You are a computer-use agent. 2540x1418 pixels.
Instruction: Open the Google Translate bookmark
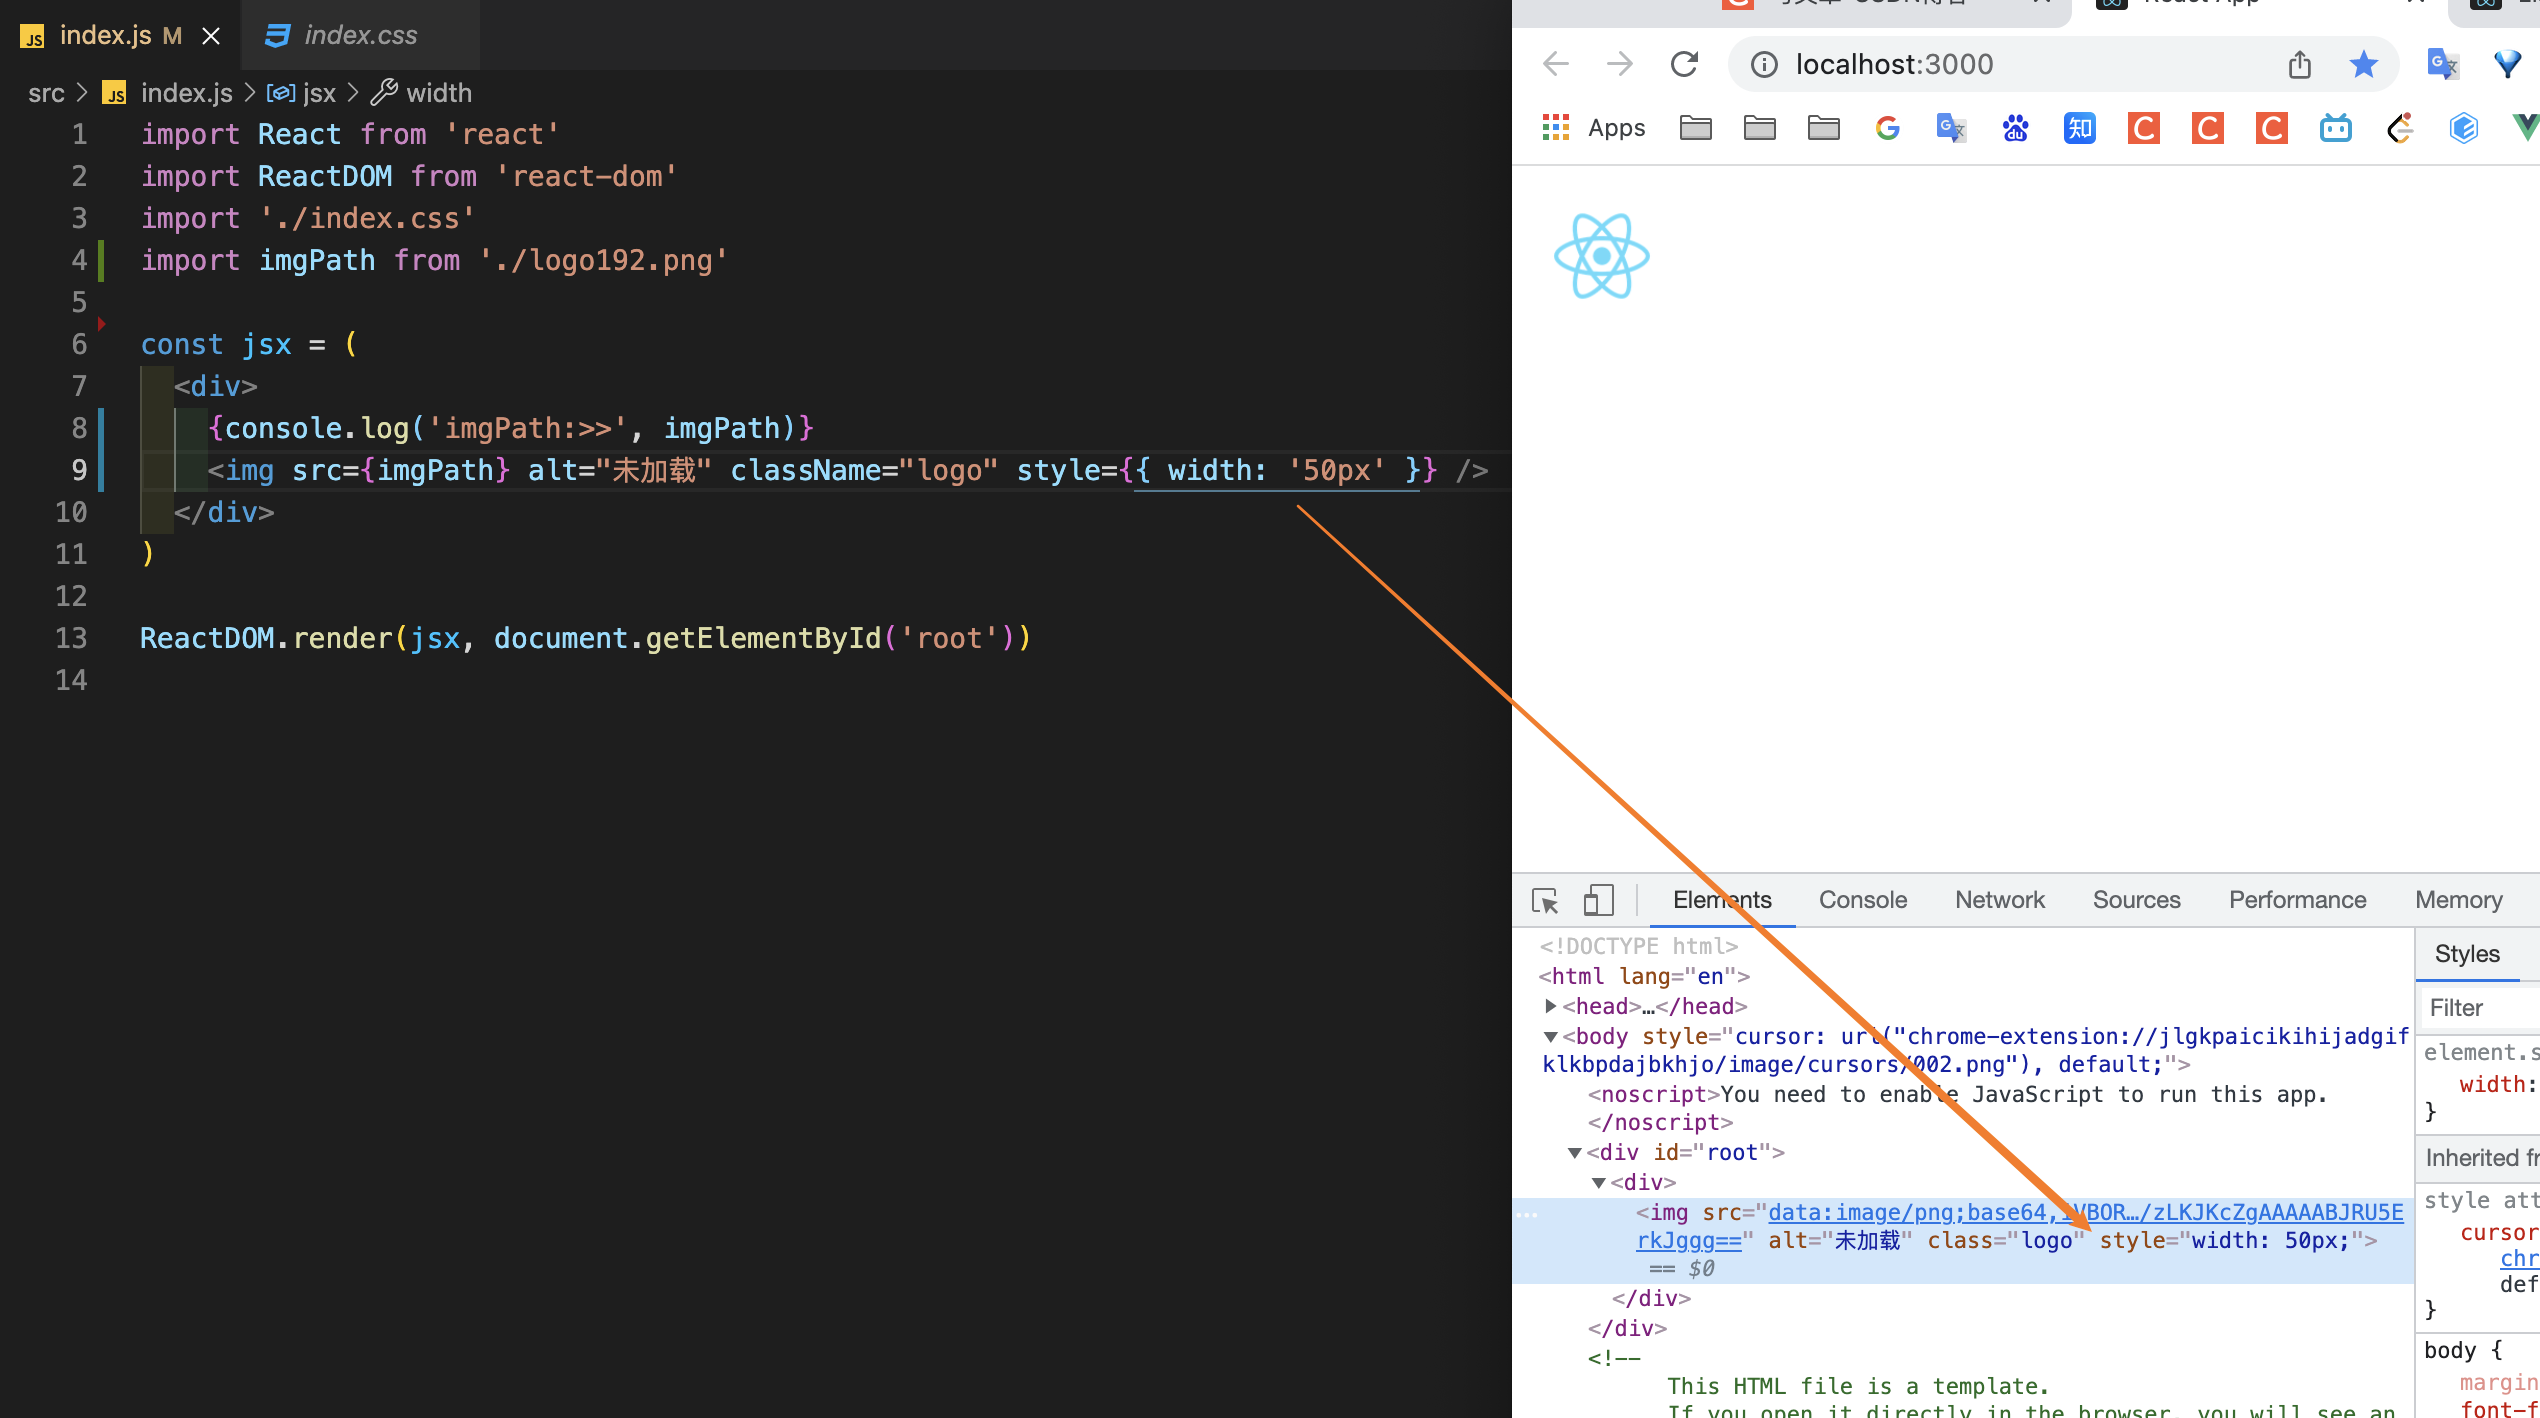tap(1951, 128)
